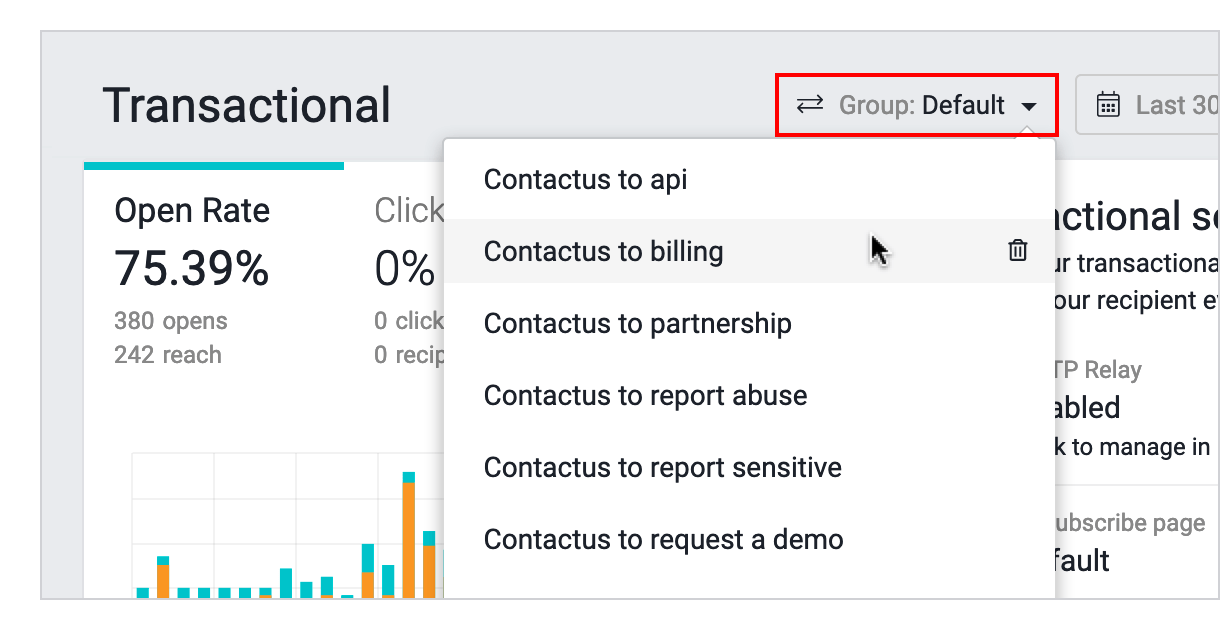Switch to the Open Rate tab
Screen dimensions: 1220x630
click(192, 211)
